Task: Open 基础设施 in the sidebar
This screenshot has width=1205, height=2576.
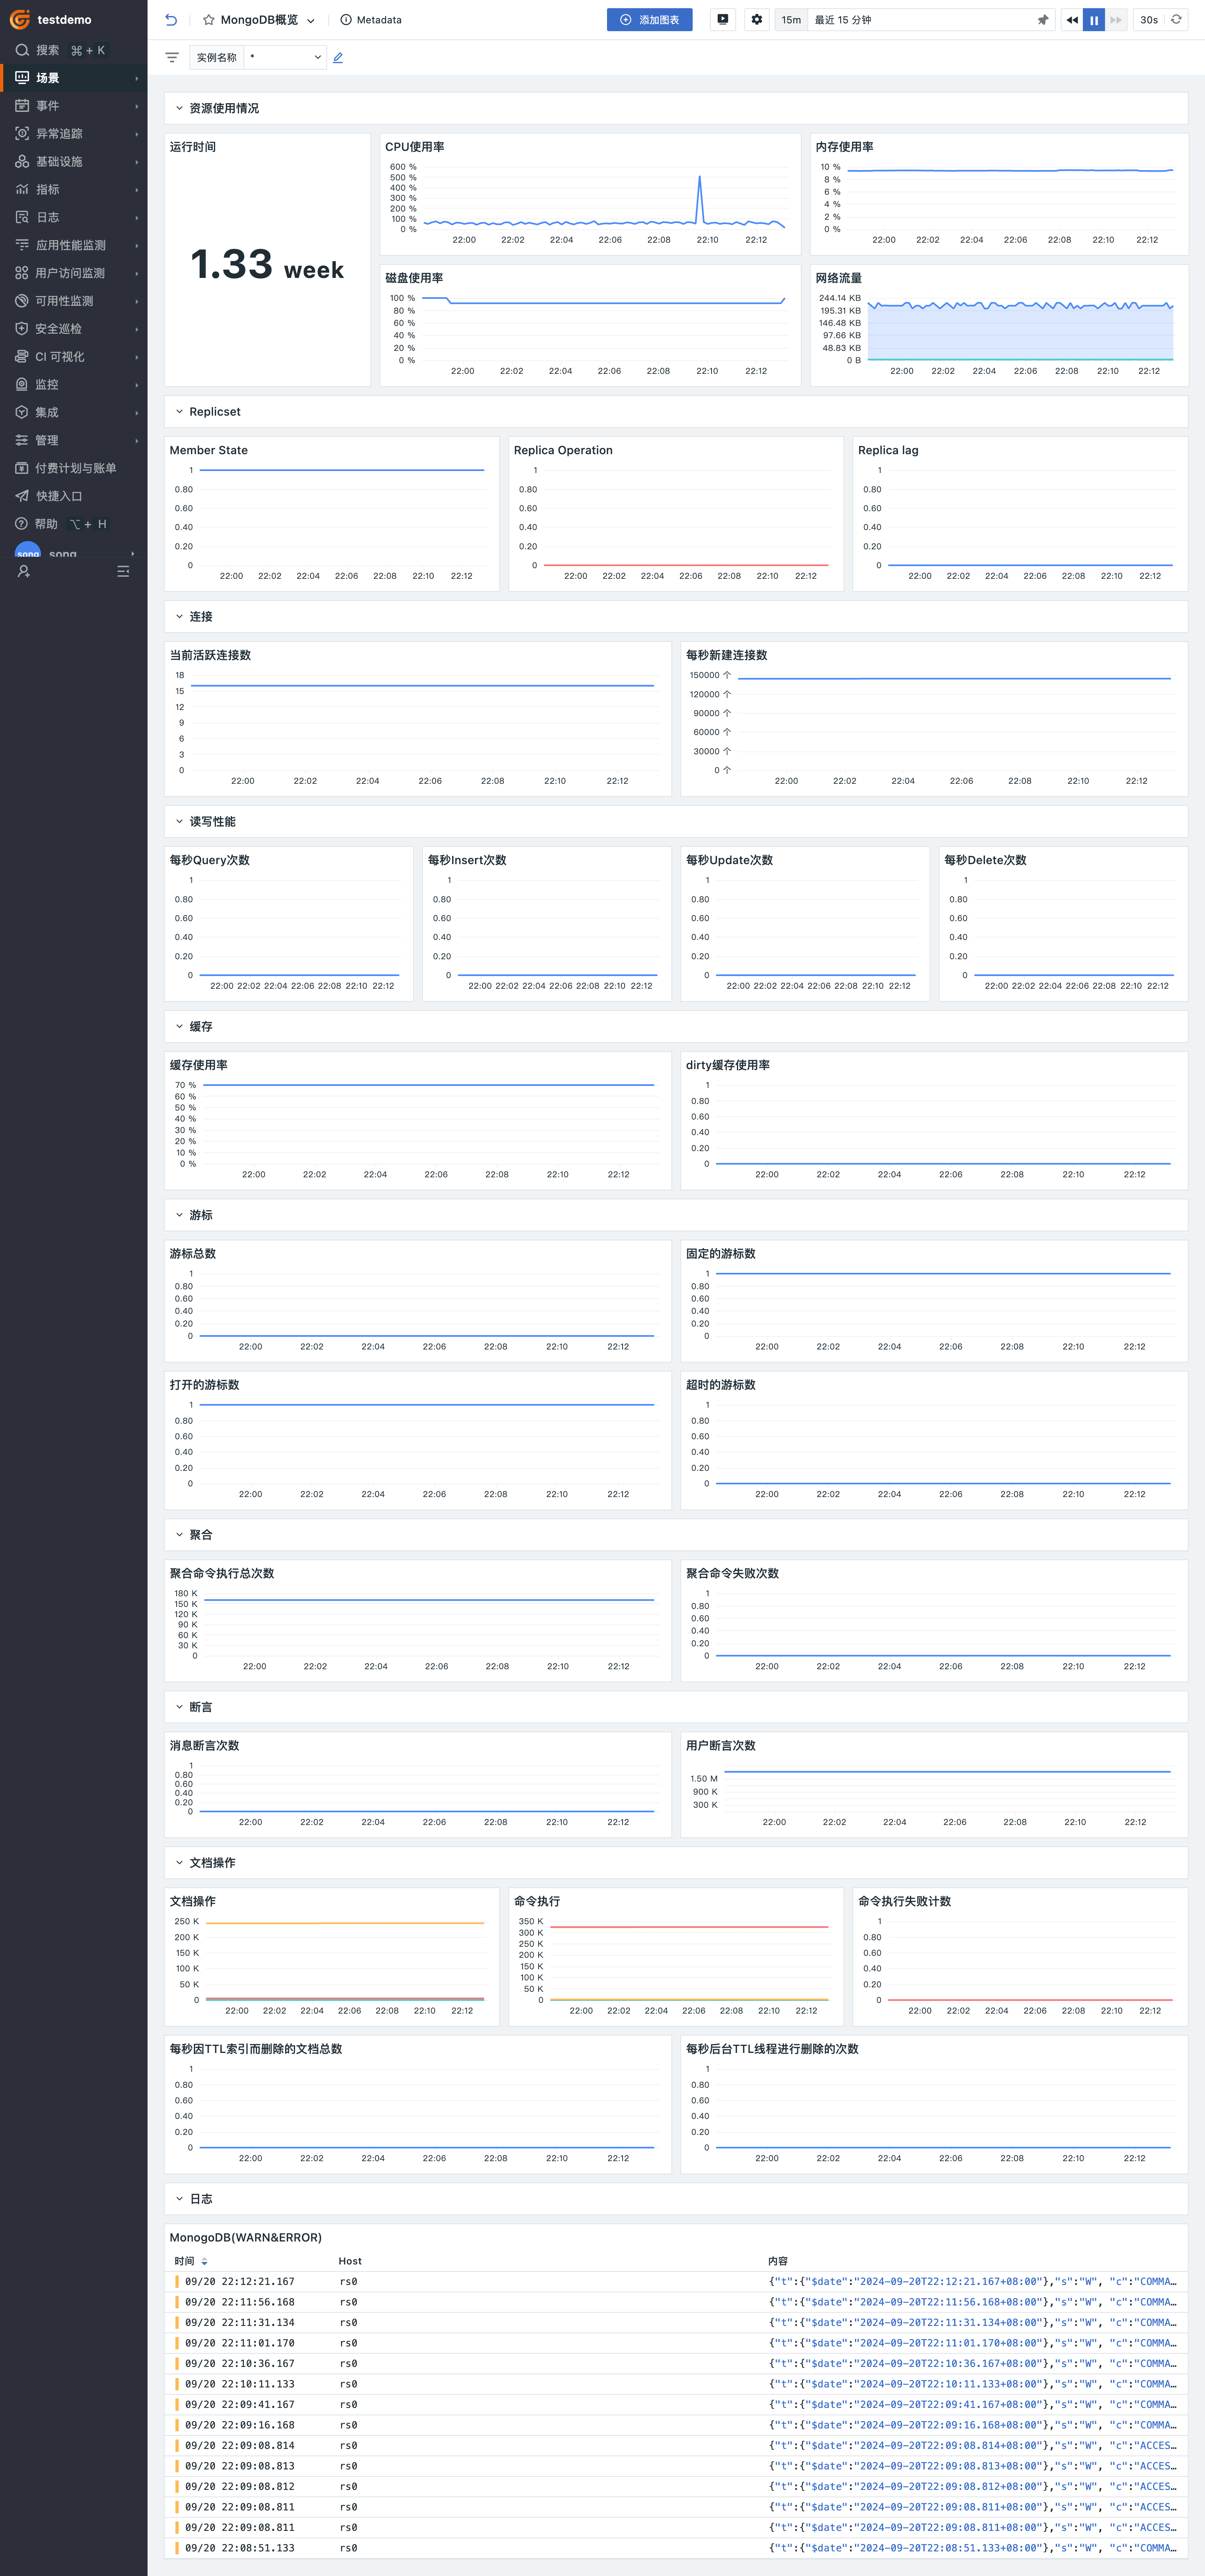Action: 59,161
